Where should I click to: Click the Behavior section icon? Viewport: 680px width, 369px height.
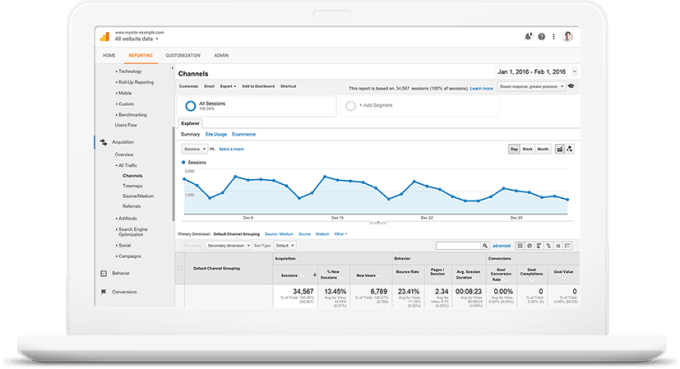pos(104,273)
